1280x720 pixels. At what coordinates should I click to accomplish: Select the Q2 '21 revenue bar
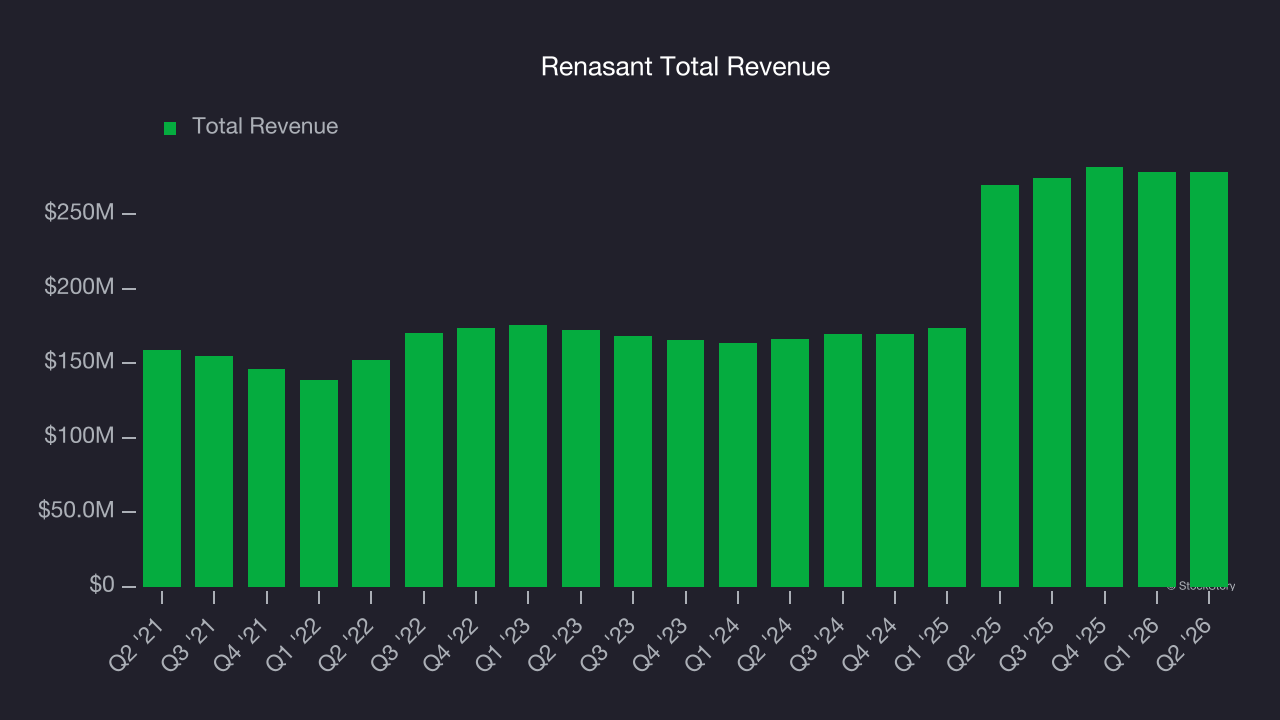[162, 468]
